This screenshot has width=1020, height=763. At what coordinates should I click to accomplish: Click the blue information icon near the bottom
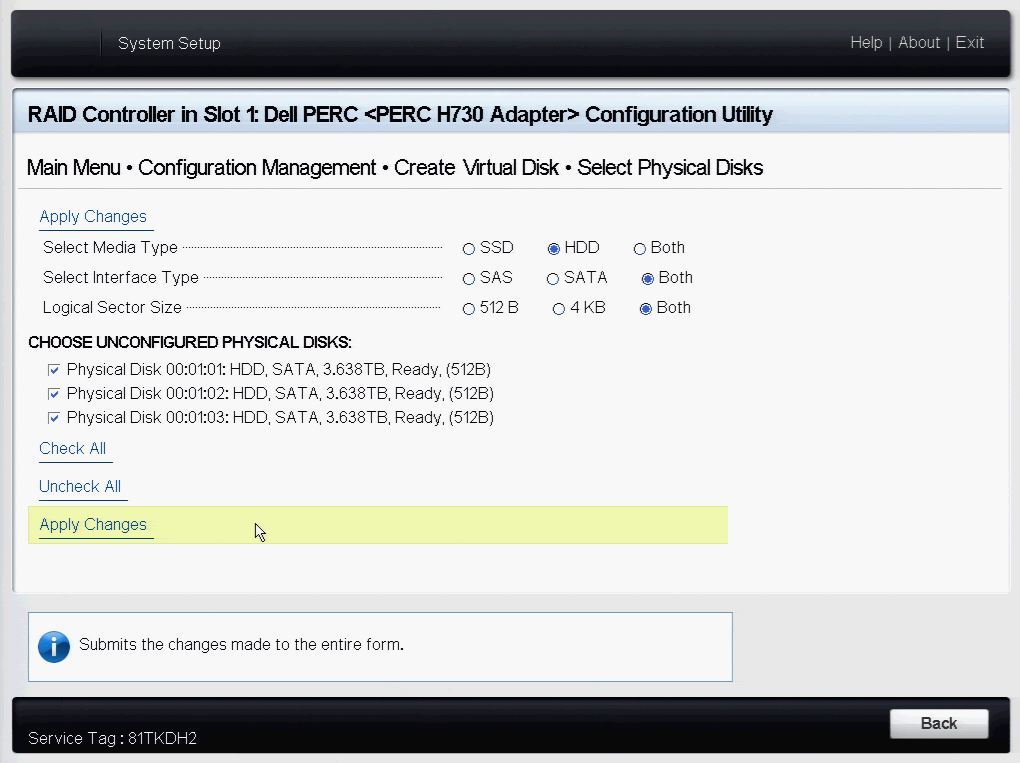point(54,646)
